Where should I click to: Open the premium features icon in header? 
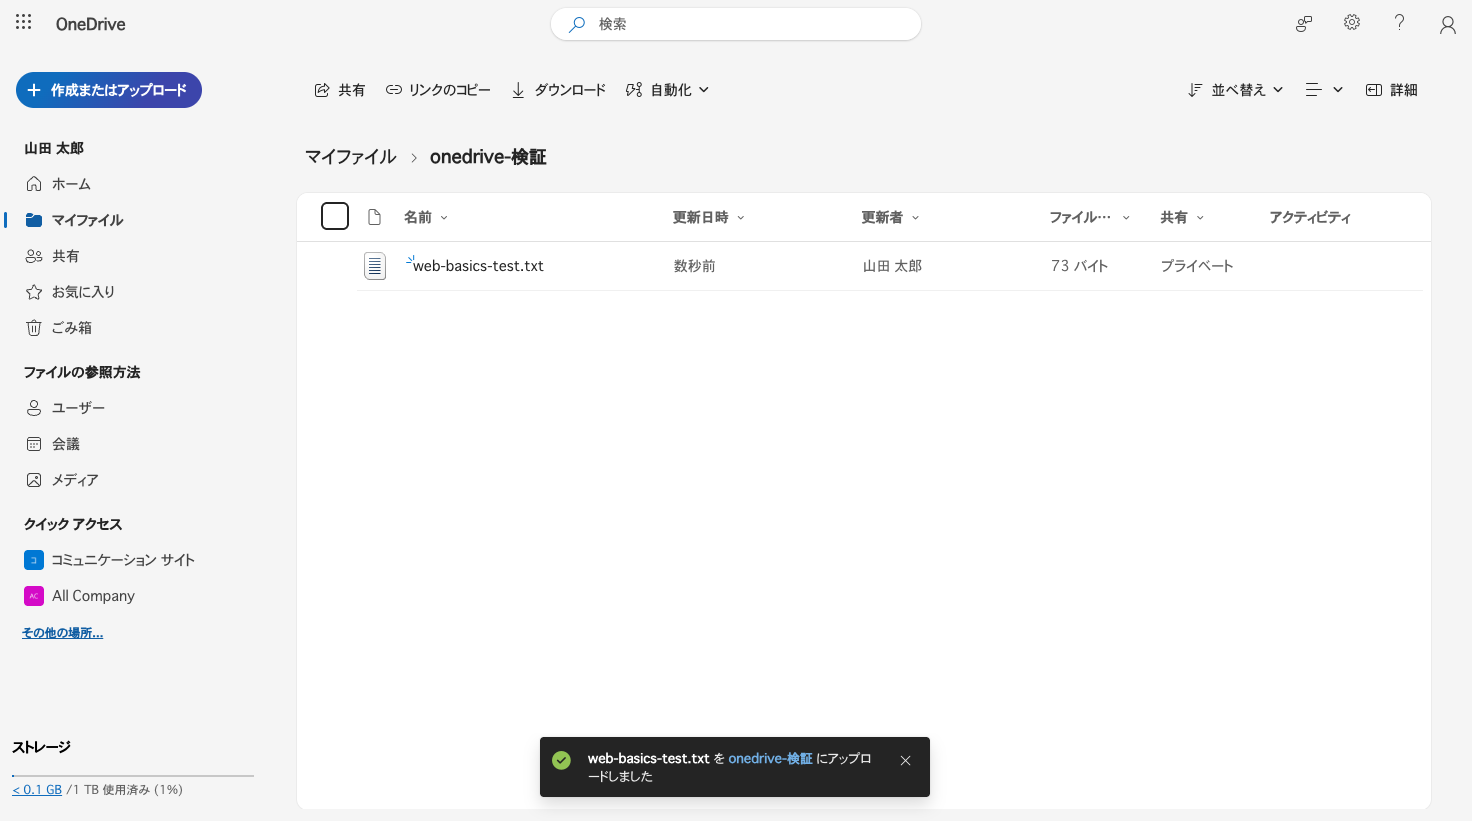pyautogui.click(x=1304, y=24)
